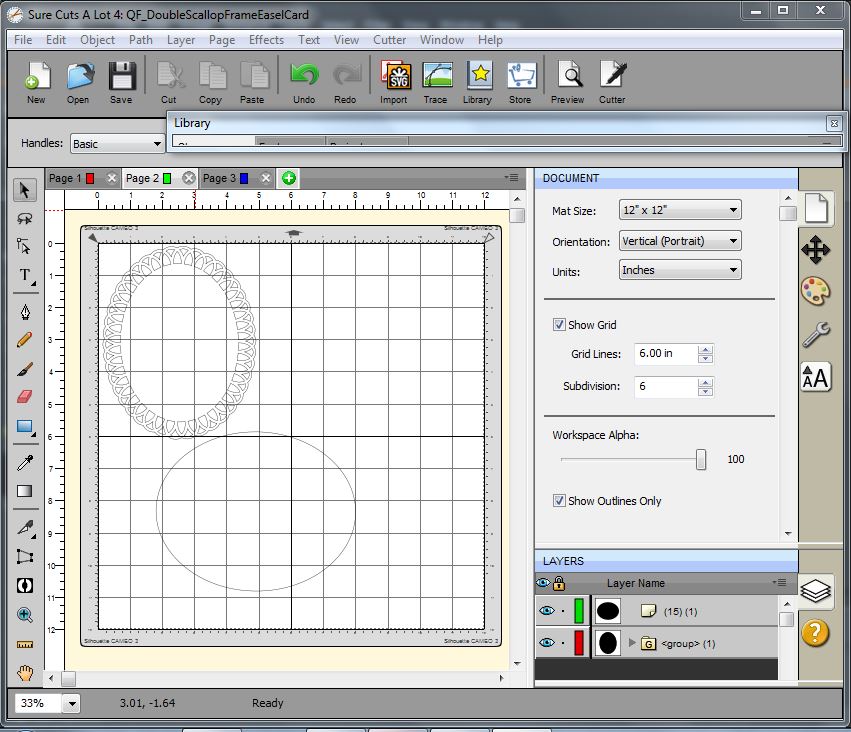This screenshot has width=851, height=732.
Task: Toggle Show Outlines Only checkbox
Action: 559,501
